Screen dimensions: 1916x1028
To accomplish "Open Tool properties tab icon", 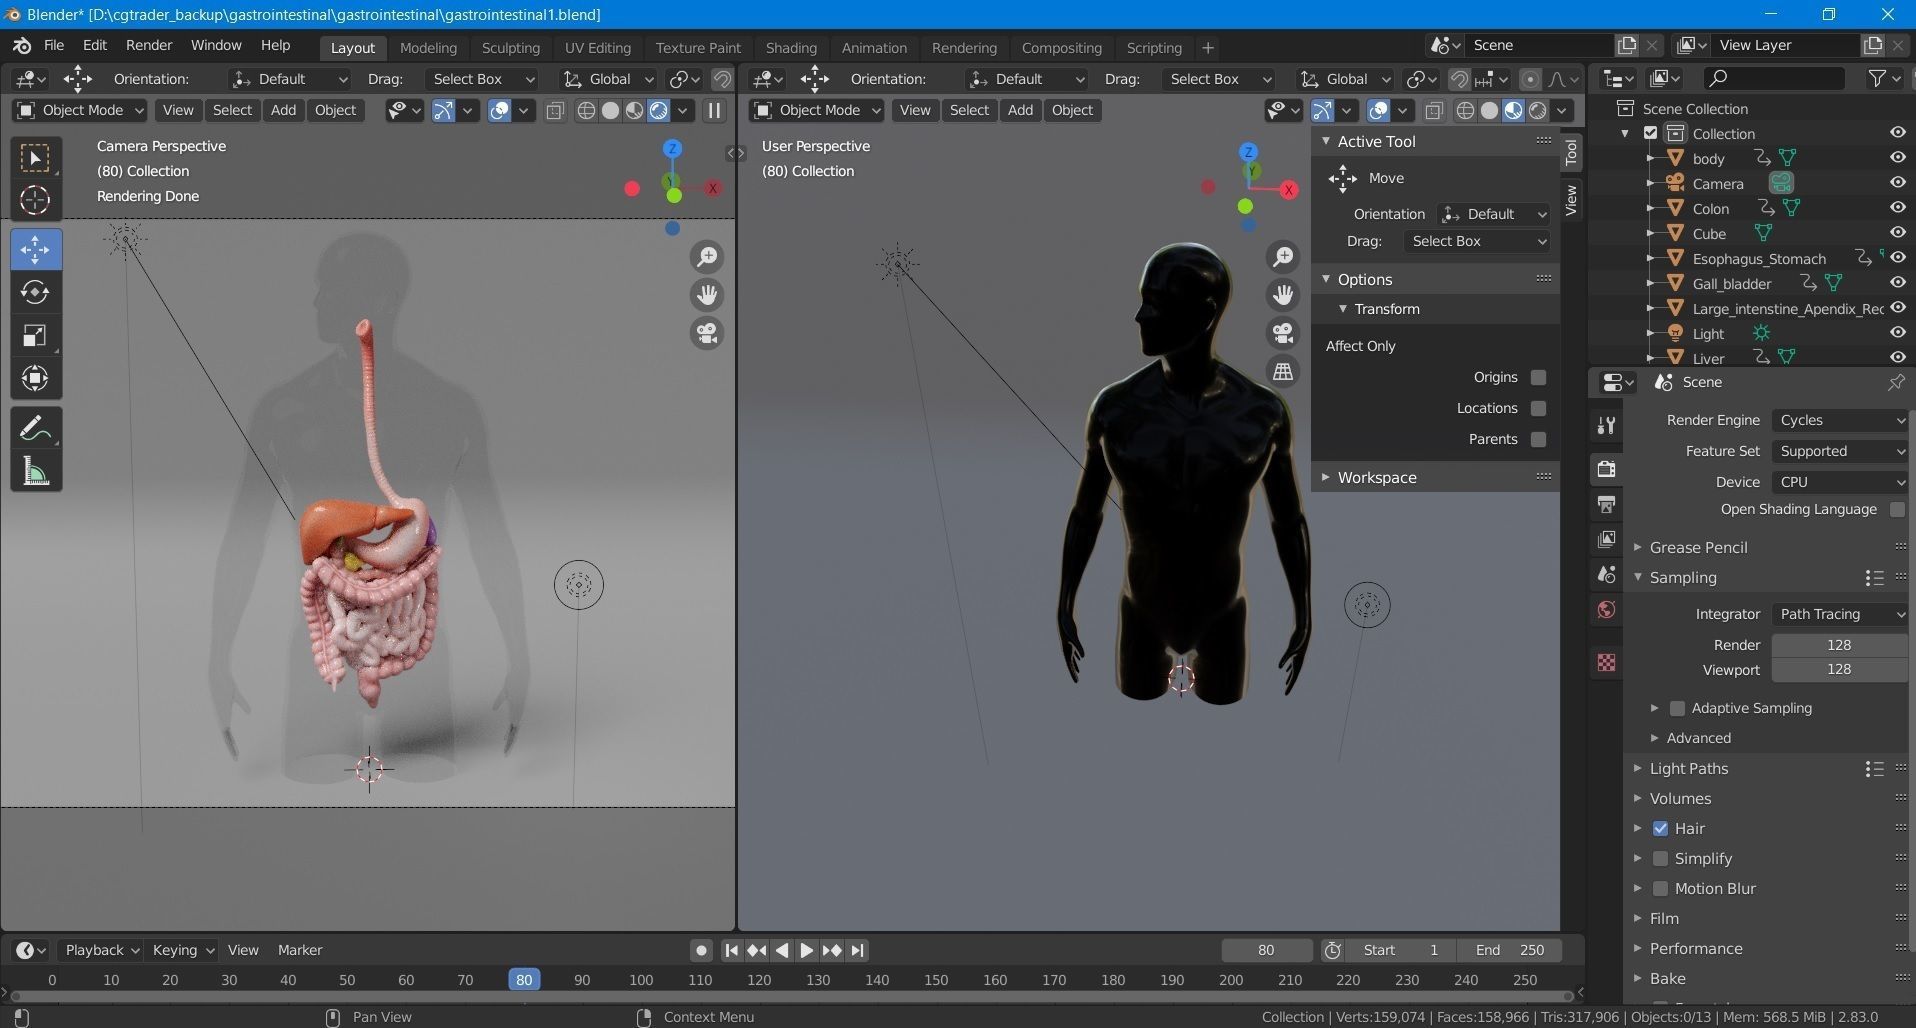I will (1606, 426).
